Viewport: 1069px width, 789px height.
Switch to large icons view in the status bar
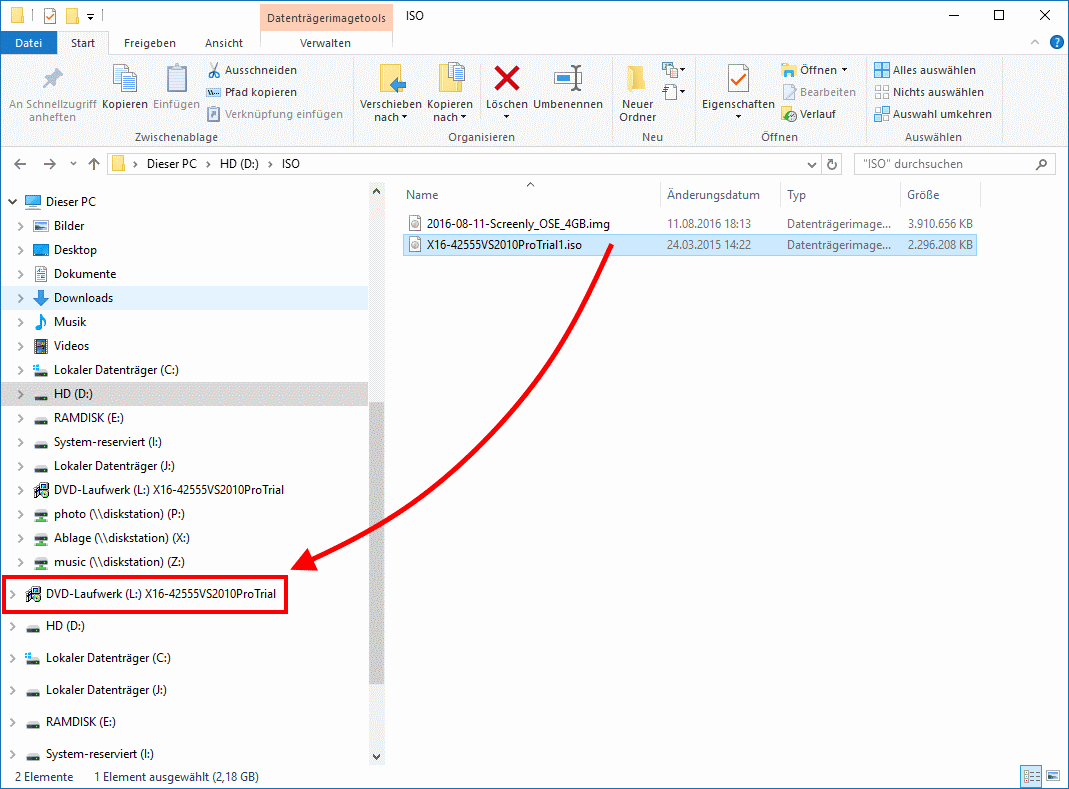[x=1053, y=776]
